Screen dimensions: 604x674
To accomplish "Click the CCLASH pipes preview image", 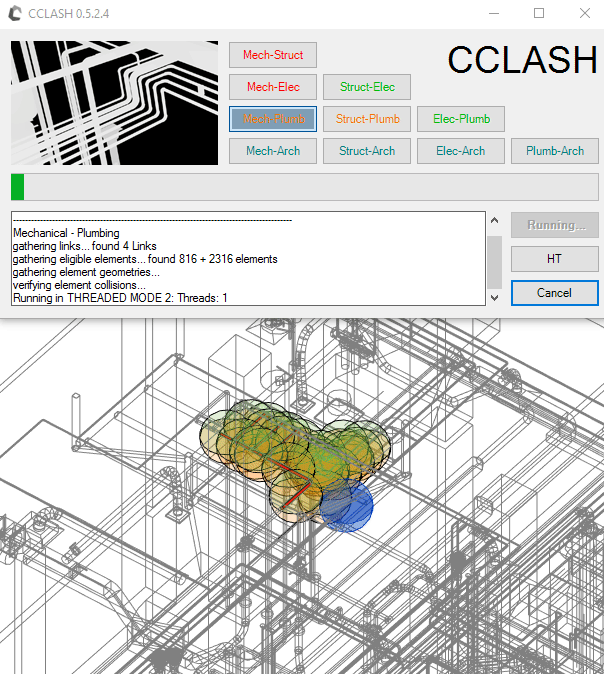I will [x=114, y=103].
